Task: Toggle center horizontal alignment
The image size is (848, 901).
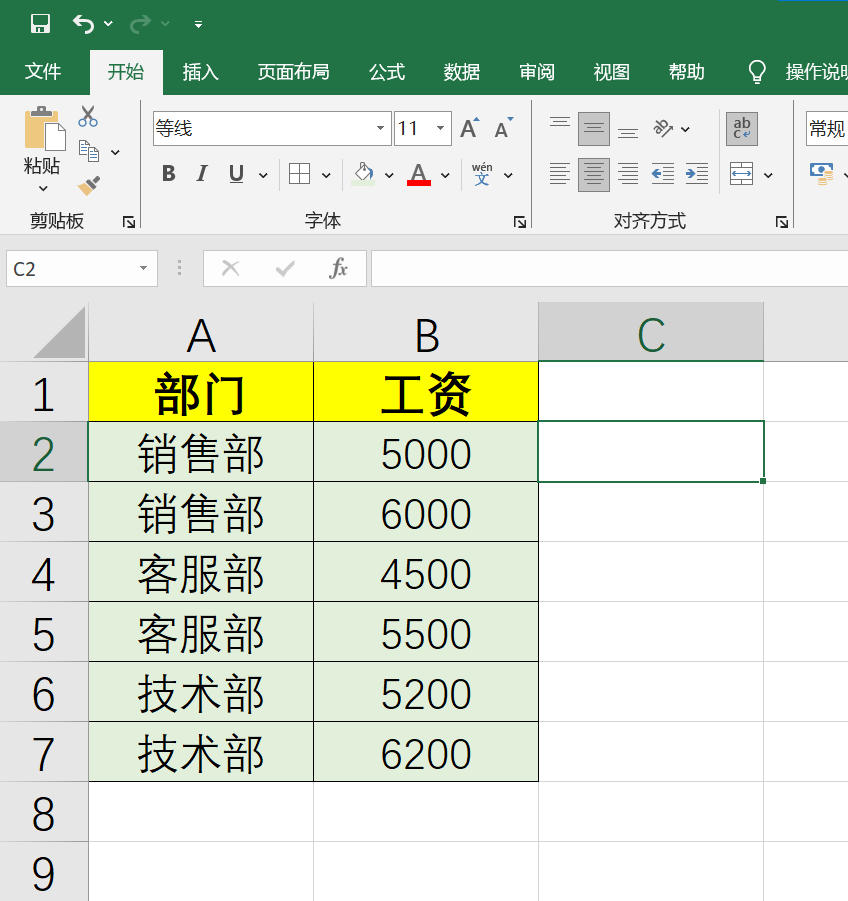Action: click(593, 174)
